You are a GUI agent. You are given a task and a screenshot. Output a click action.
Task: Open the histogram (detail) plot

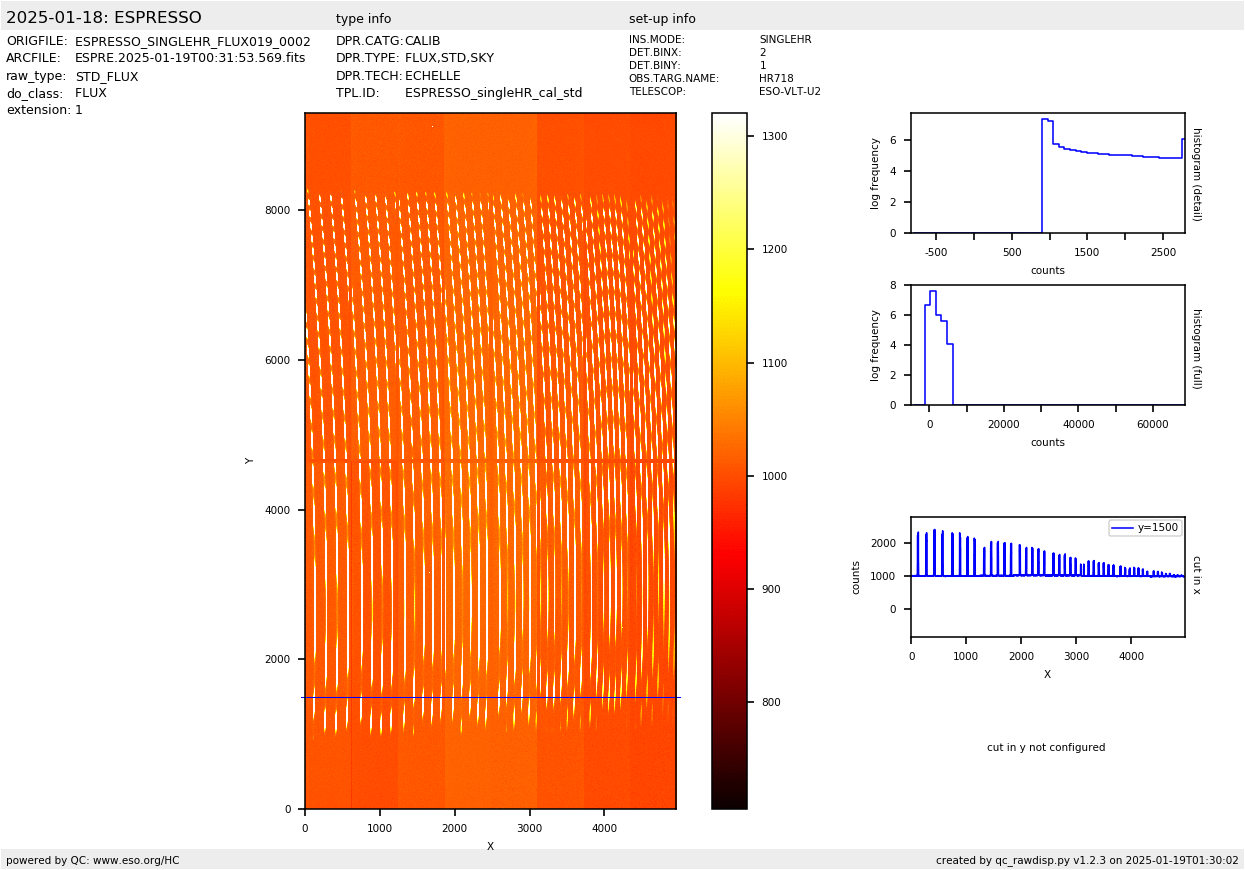pyautogui.click(x=1047, y=173)
